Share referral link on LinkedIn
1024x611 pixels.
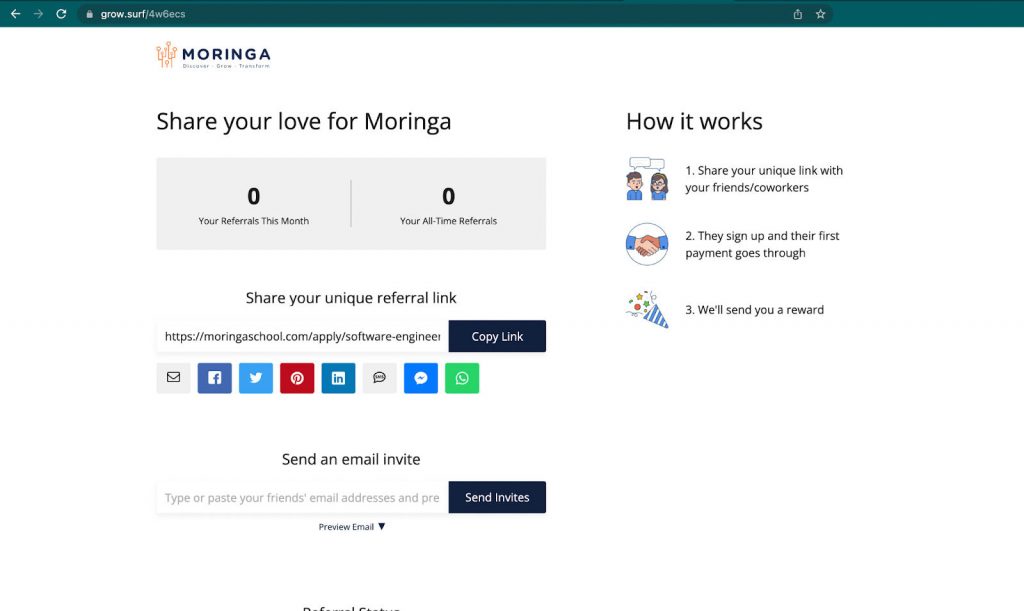point(338,378)
